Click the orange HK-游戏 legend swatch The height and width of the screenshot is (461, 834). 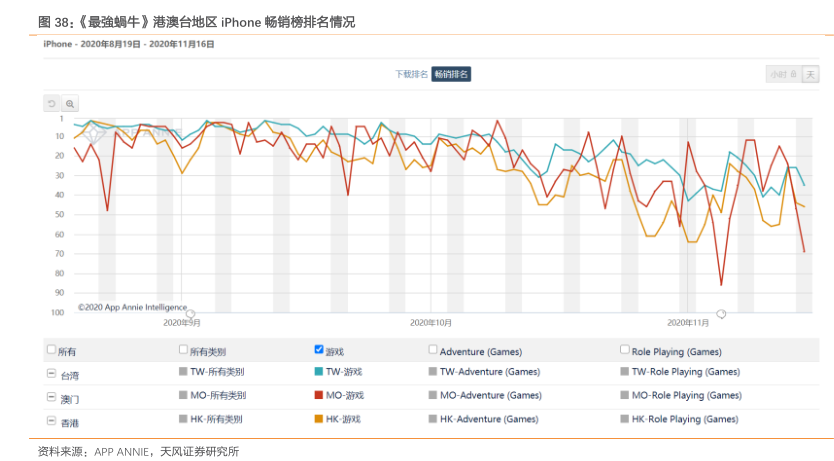coord(319,419)
